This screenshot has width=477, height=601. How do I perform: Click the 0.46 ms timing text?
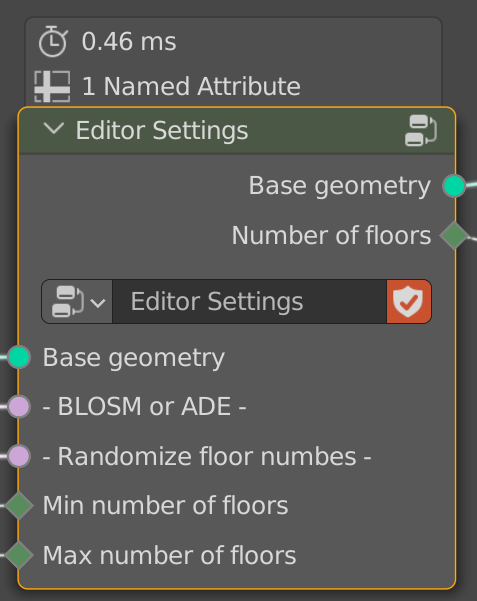[x=129, y=41]
